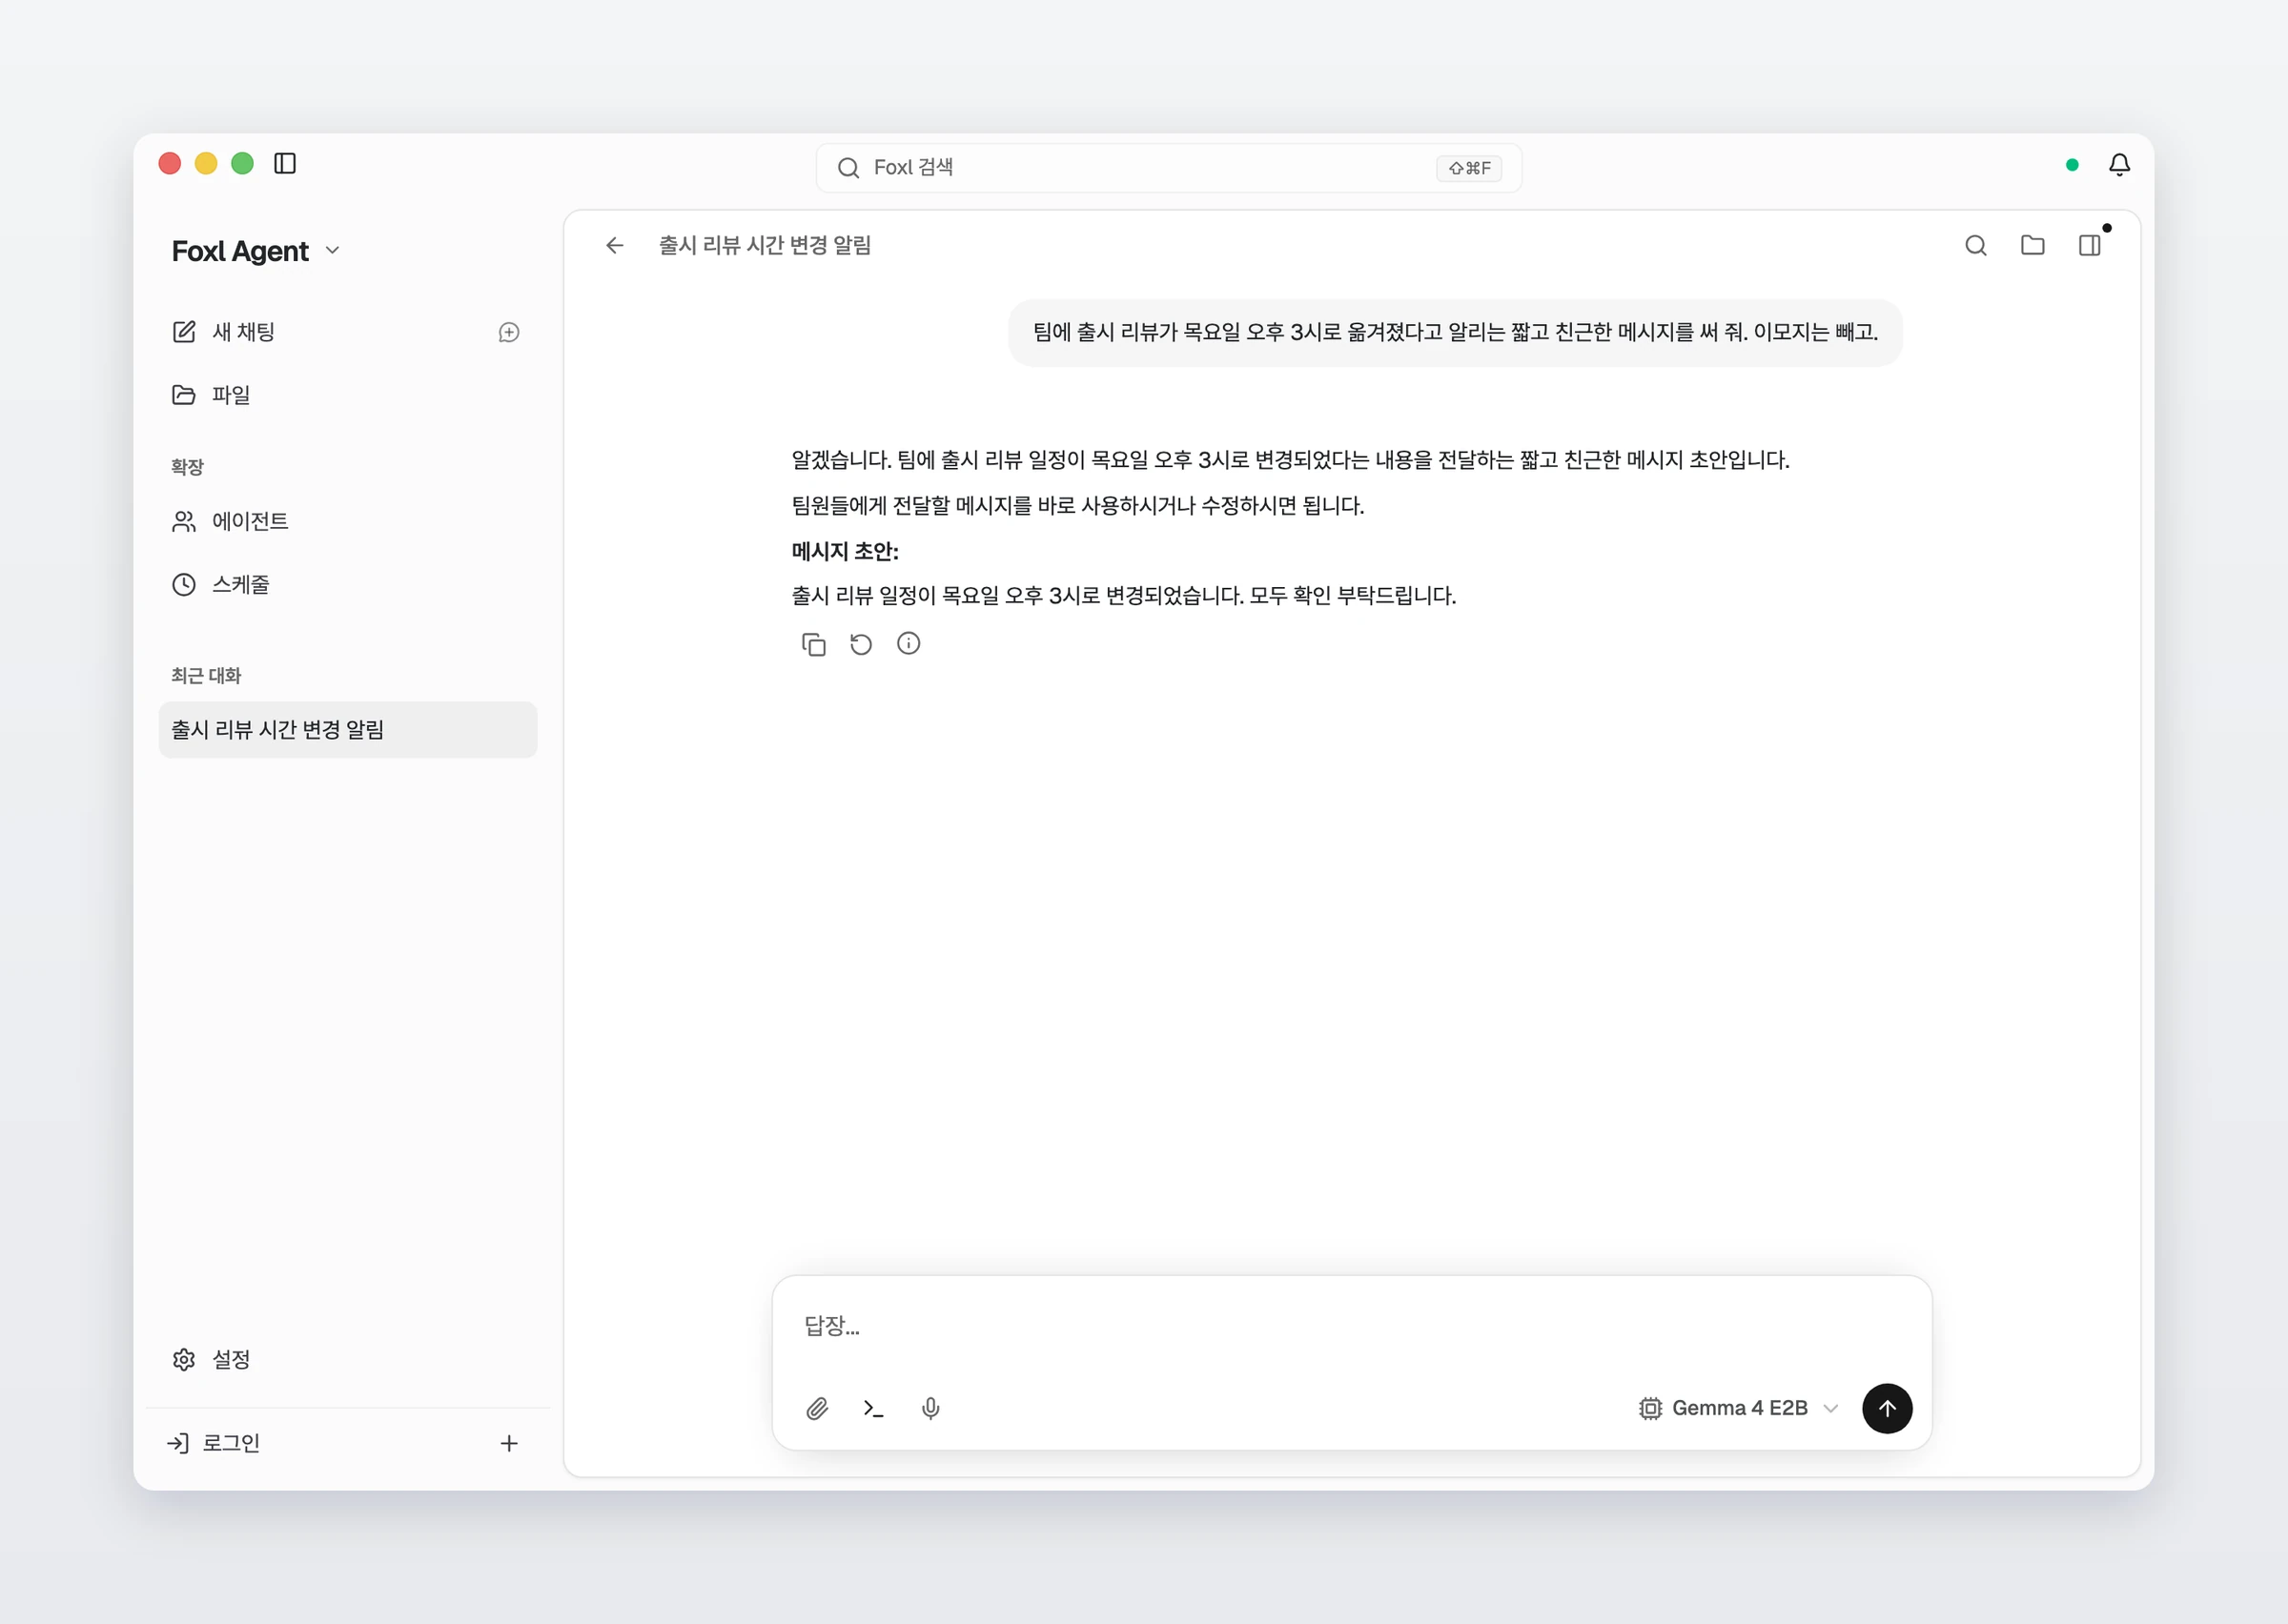
Task: Click the 출시 리뷰 시간 변경 알림 header title
Action: [x=764, y=245]
